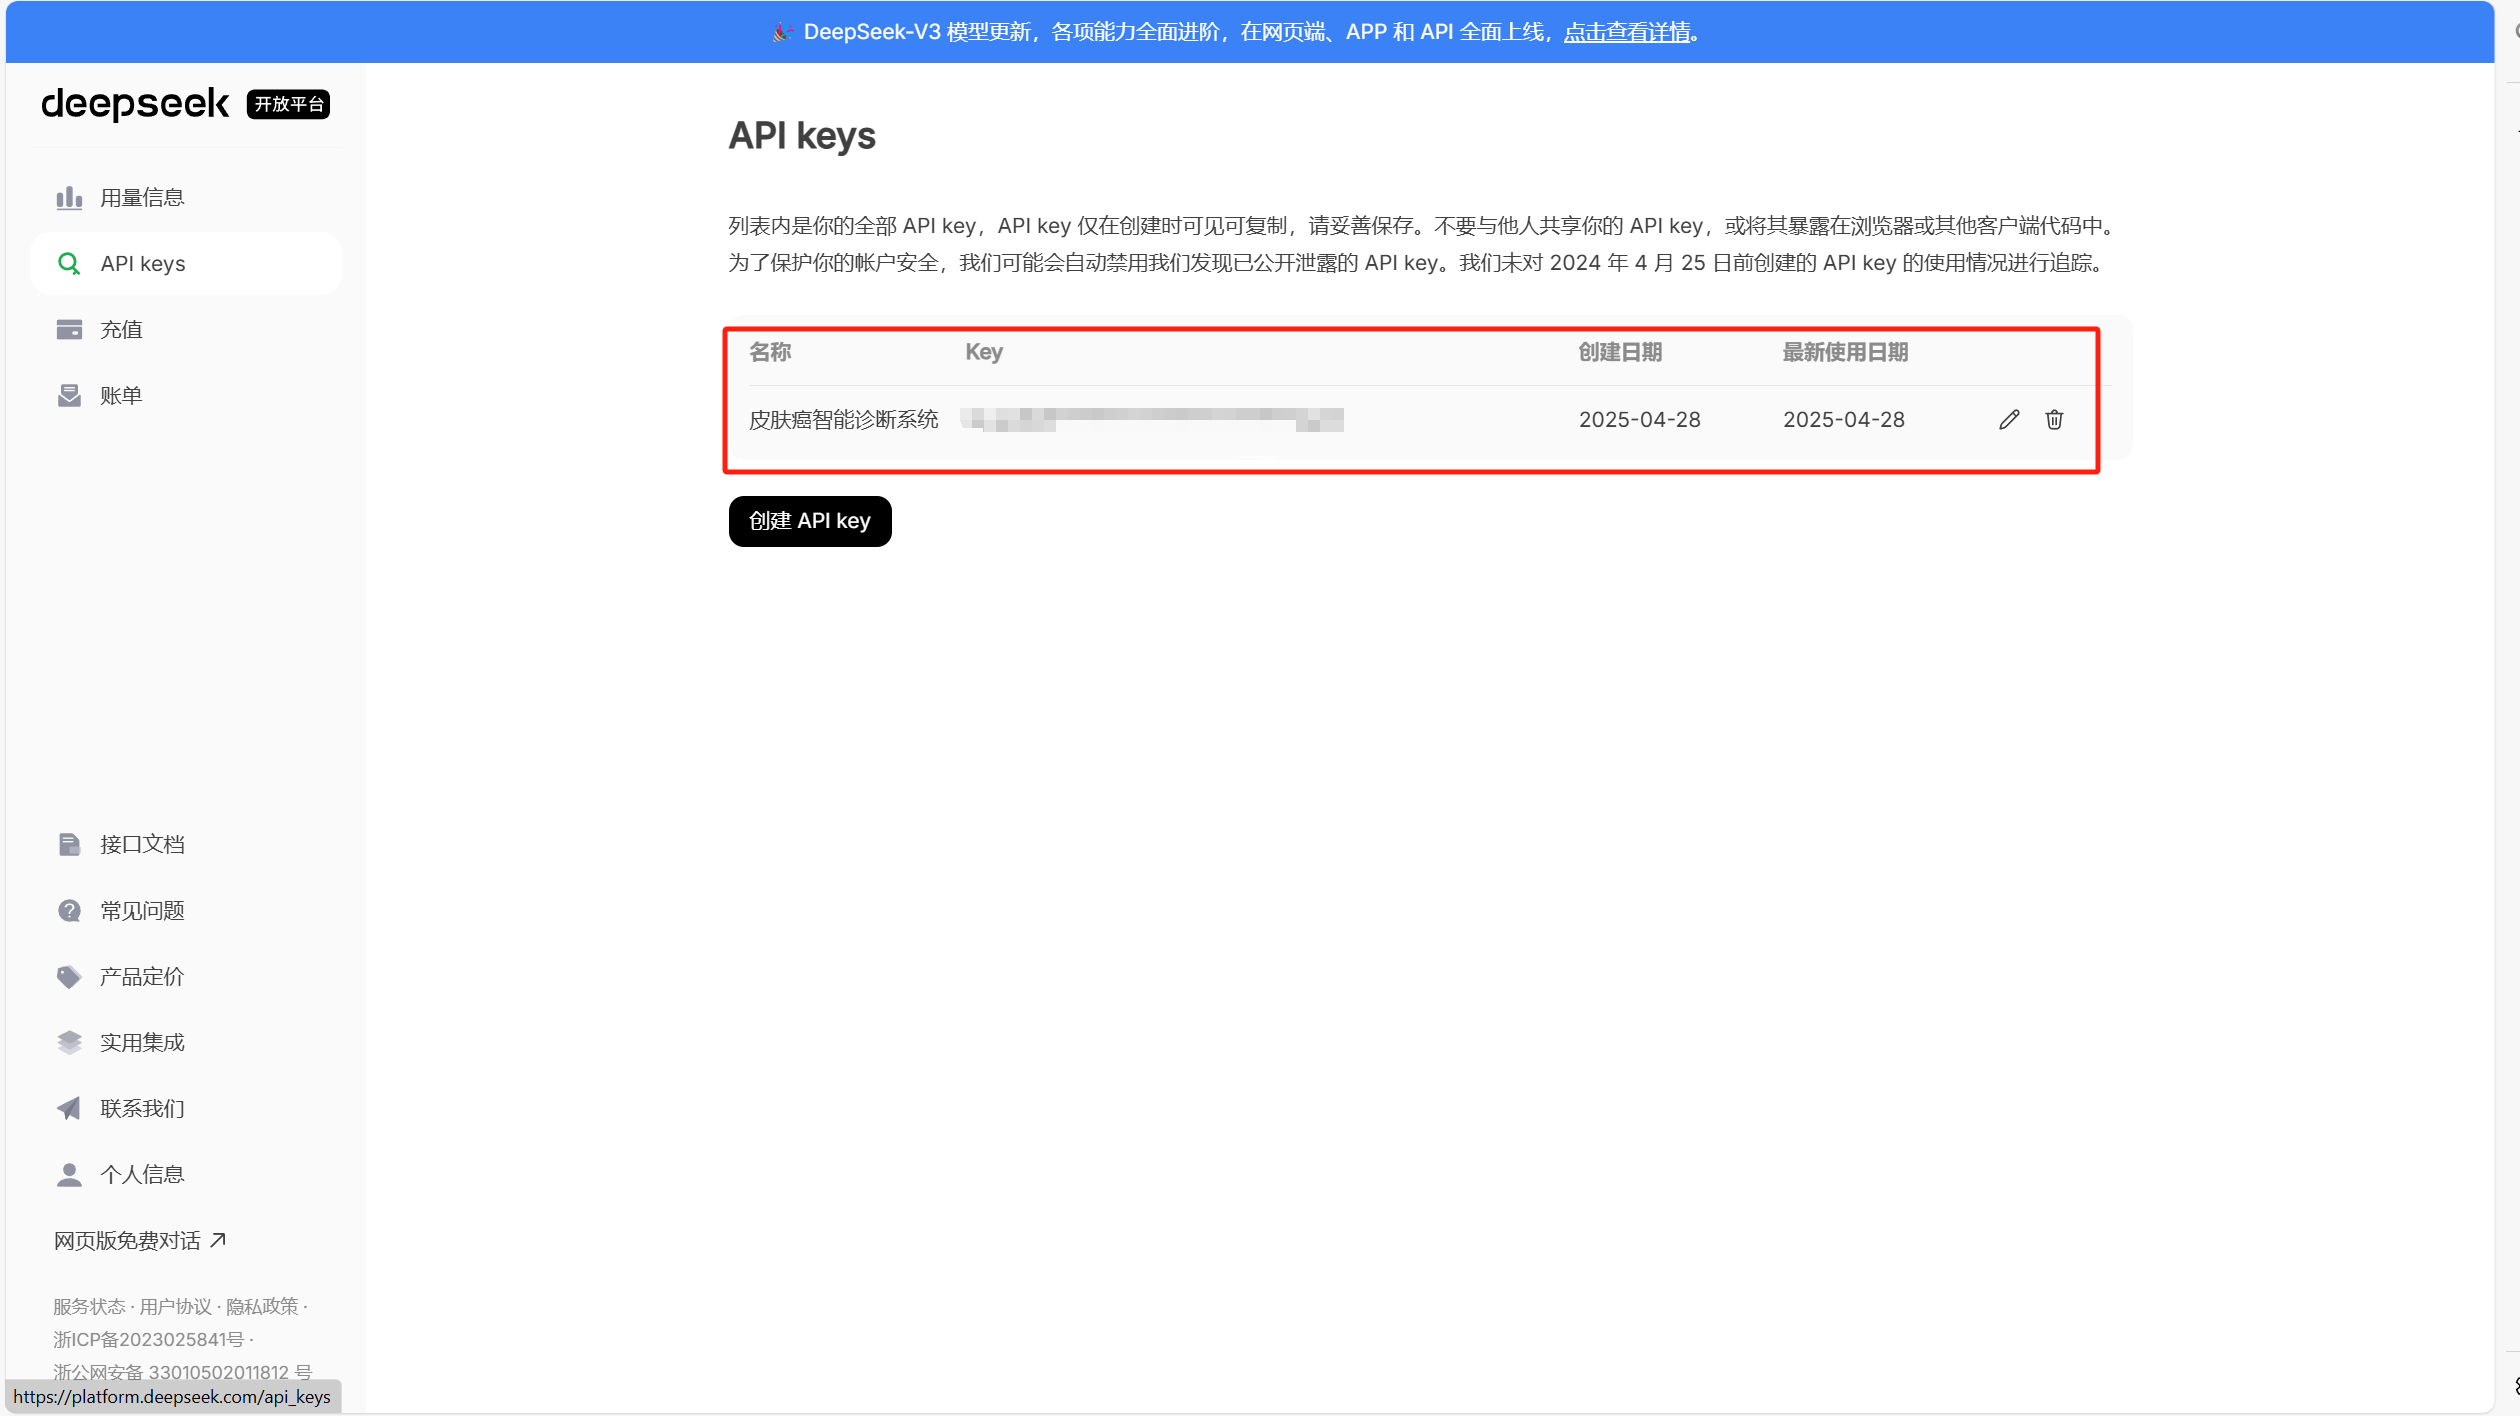Click the layers icon beside 实用集成

tap(69, 1043)
